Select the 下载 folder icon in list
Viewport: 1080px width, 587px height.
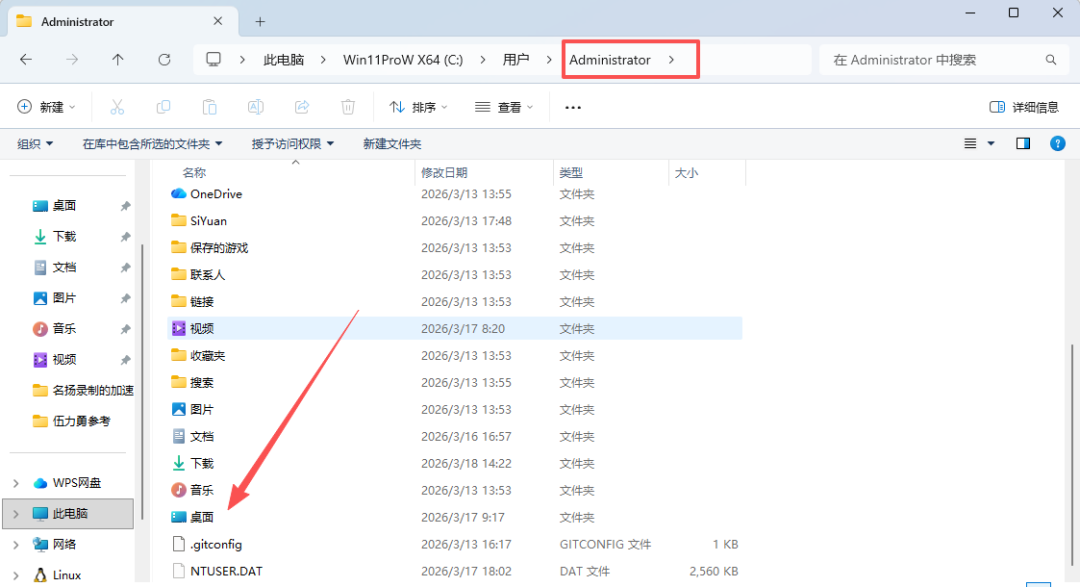coord(178,463)
